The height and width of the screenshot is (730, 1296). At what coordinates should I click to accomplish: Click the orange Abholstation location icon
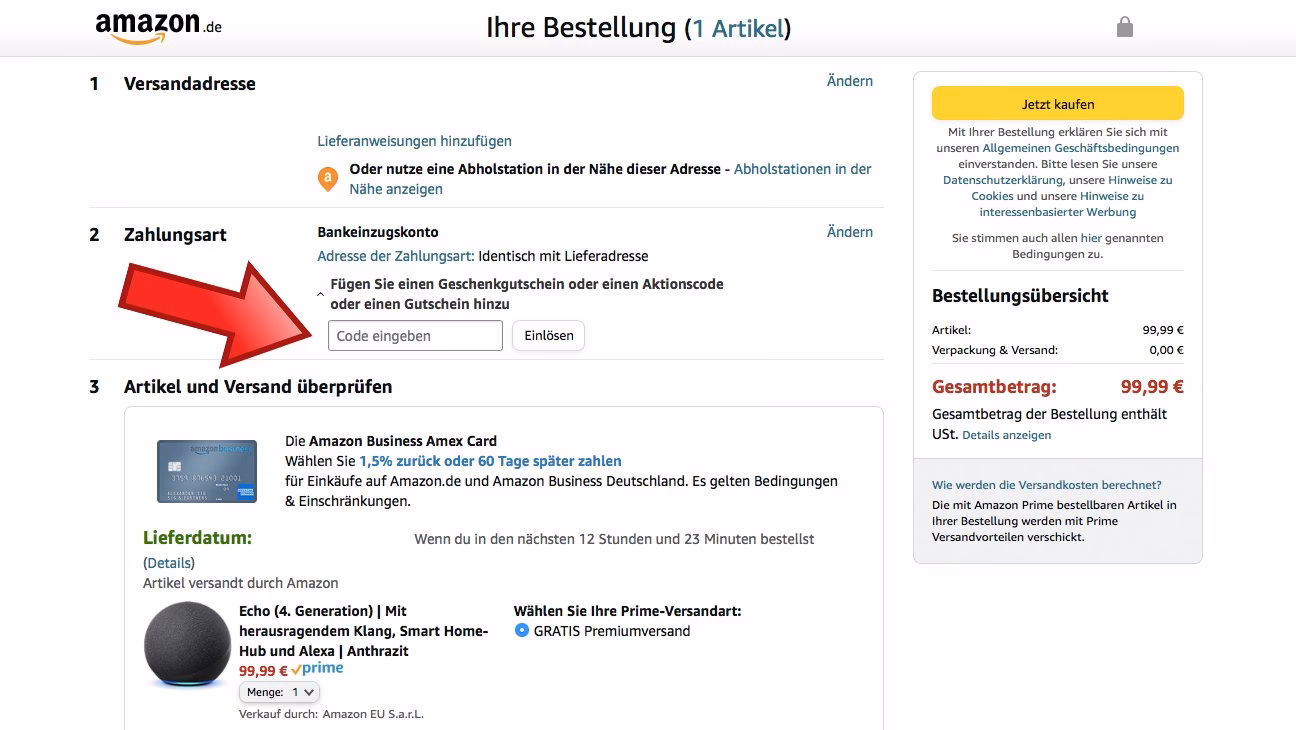[327, 178]
